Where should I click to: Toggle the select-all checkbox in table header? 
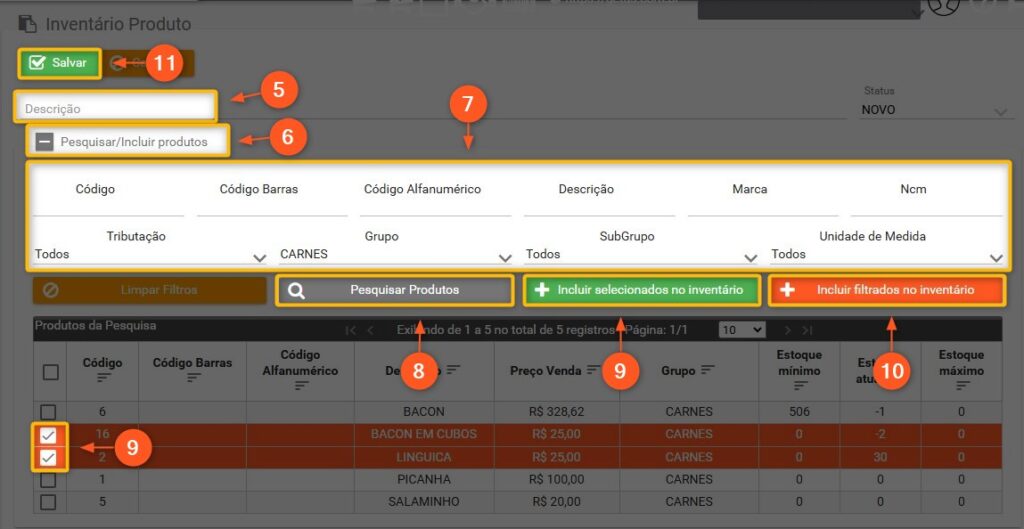pos(50,372)
